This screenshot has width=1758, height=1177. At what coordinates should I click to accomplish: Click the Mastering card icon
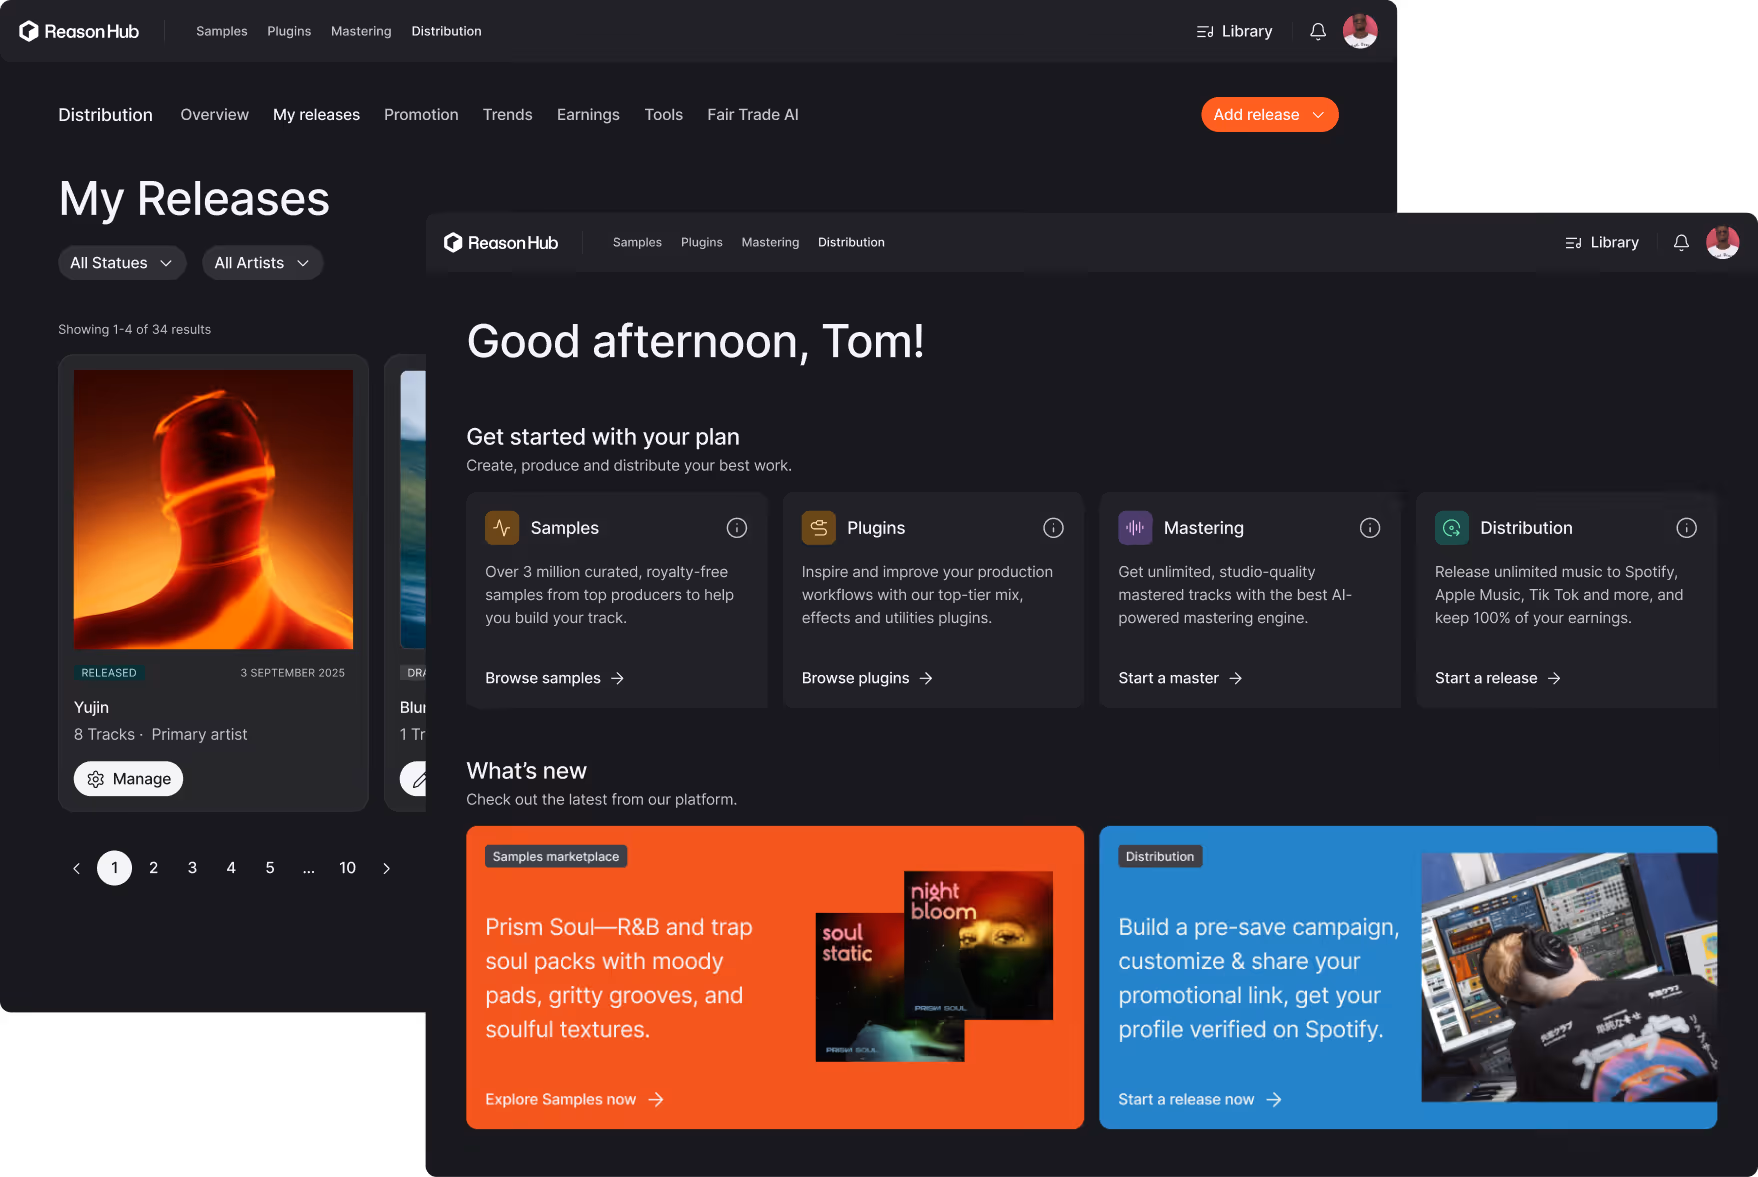pos(1135,528)
